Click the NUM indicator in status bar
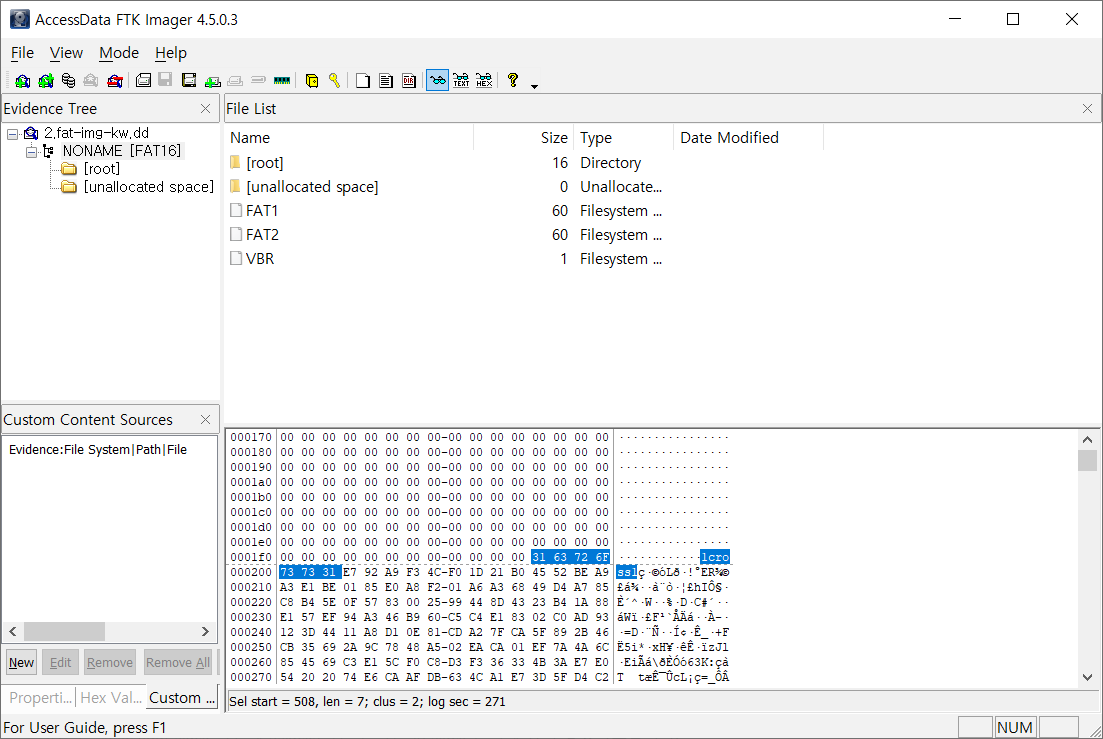The height and width of the screenshot is (739, 1103). [1014, 727]
